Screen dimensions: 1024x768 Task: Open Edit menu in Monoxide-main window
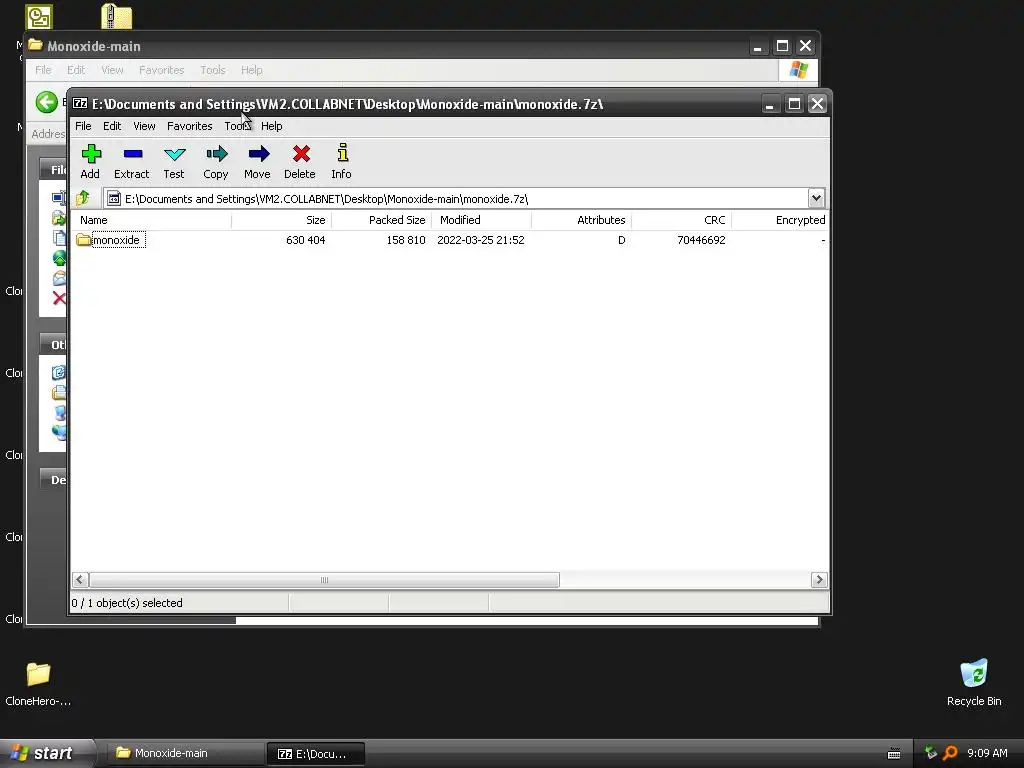tap(76, 70)
